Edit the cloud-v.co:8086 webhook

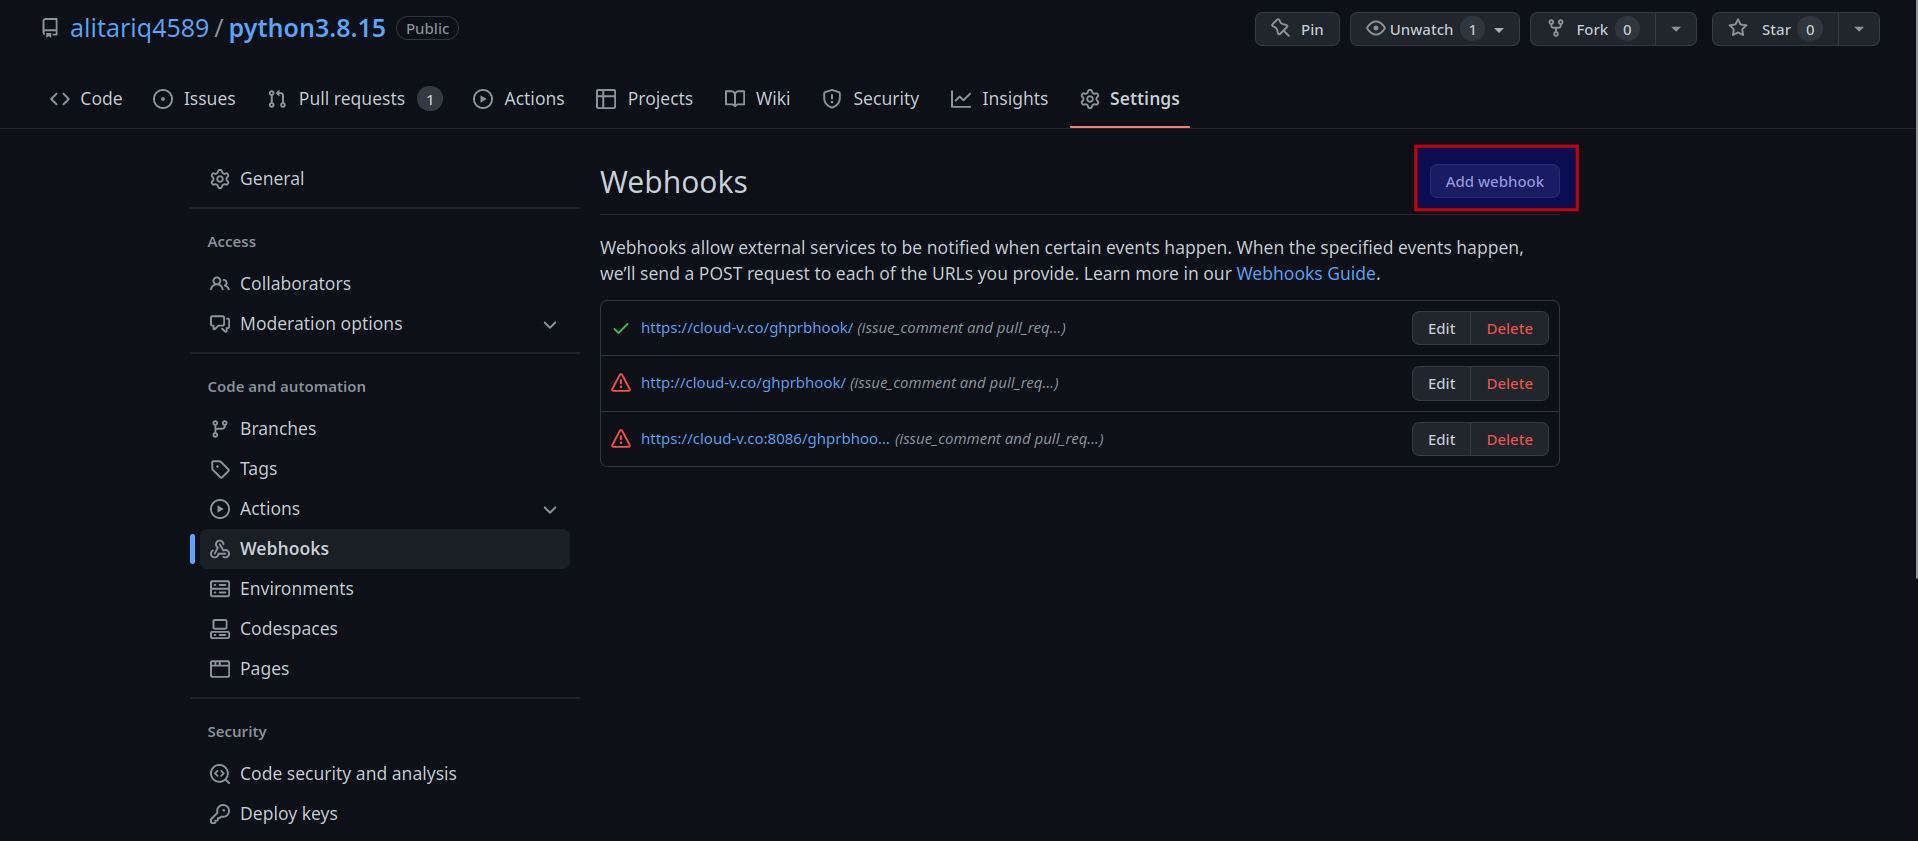tap(1441, 439)
